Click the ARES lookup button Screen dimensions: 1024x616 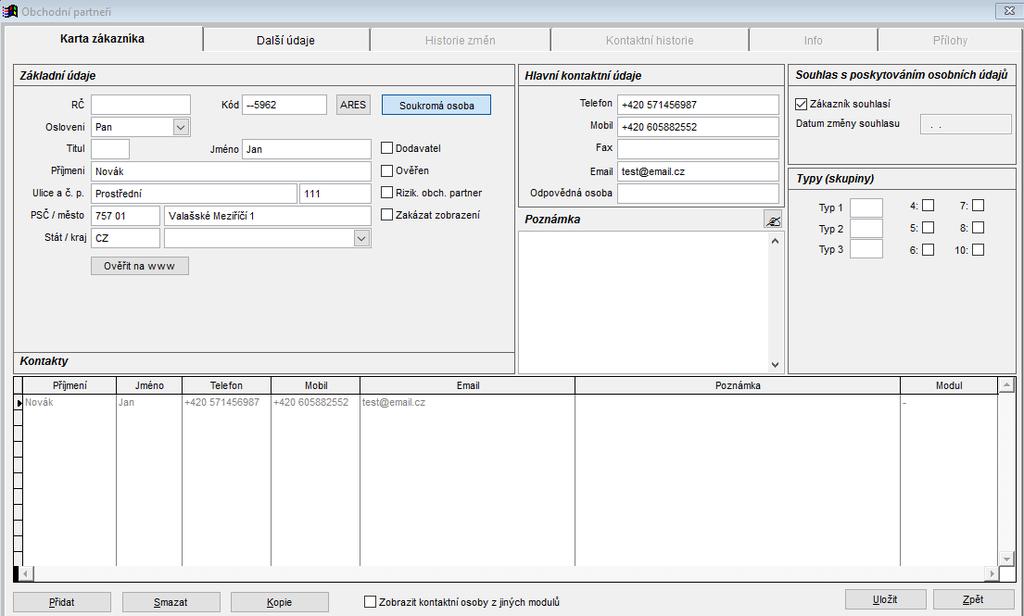[353, 105]
